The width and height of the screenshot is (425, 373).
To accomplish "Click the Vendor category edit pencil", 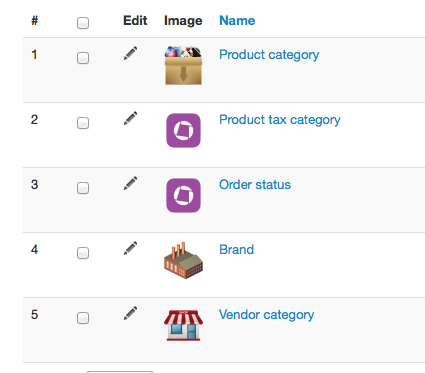I will tap(130, 313).
